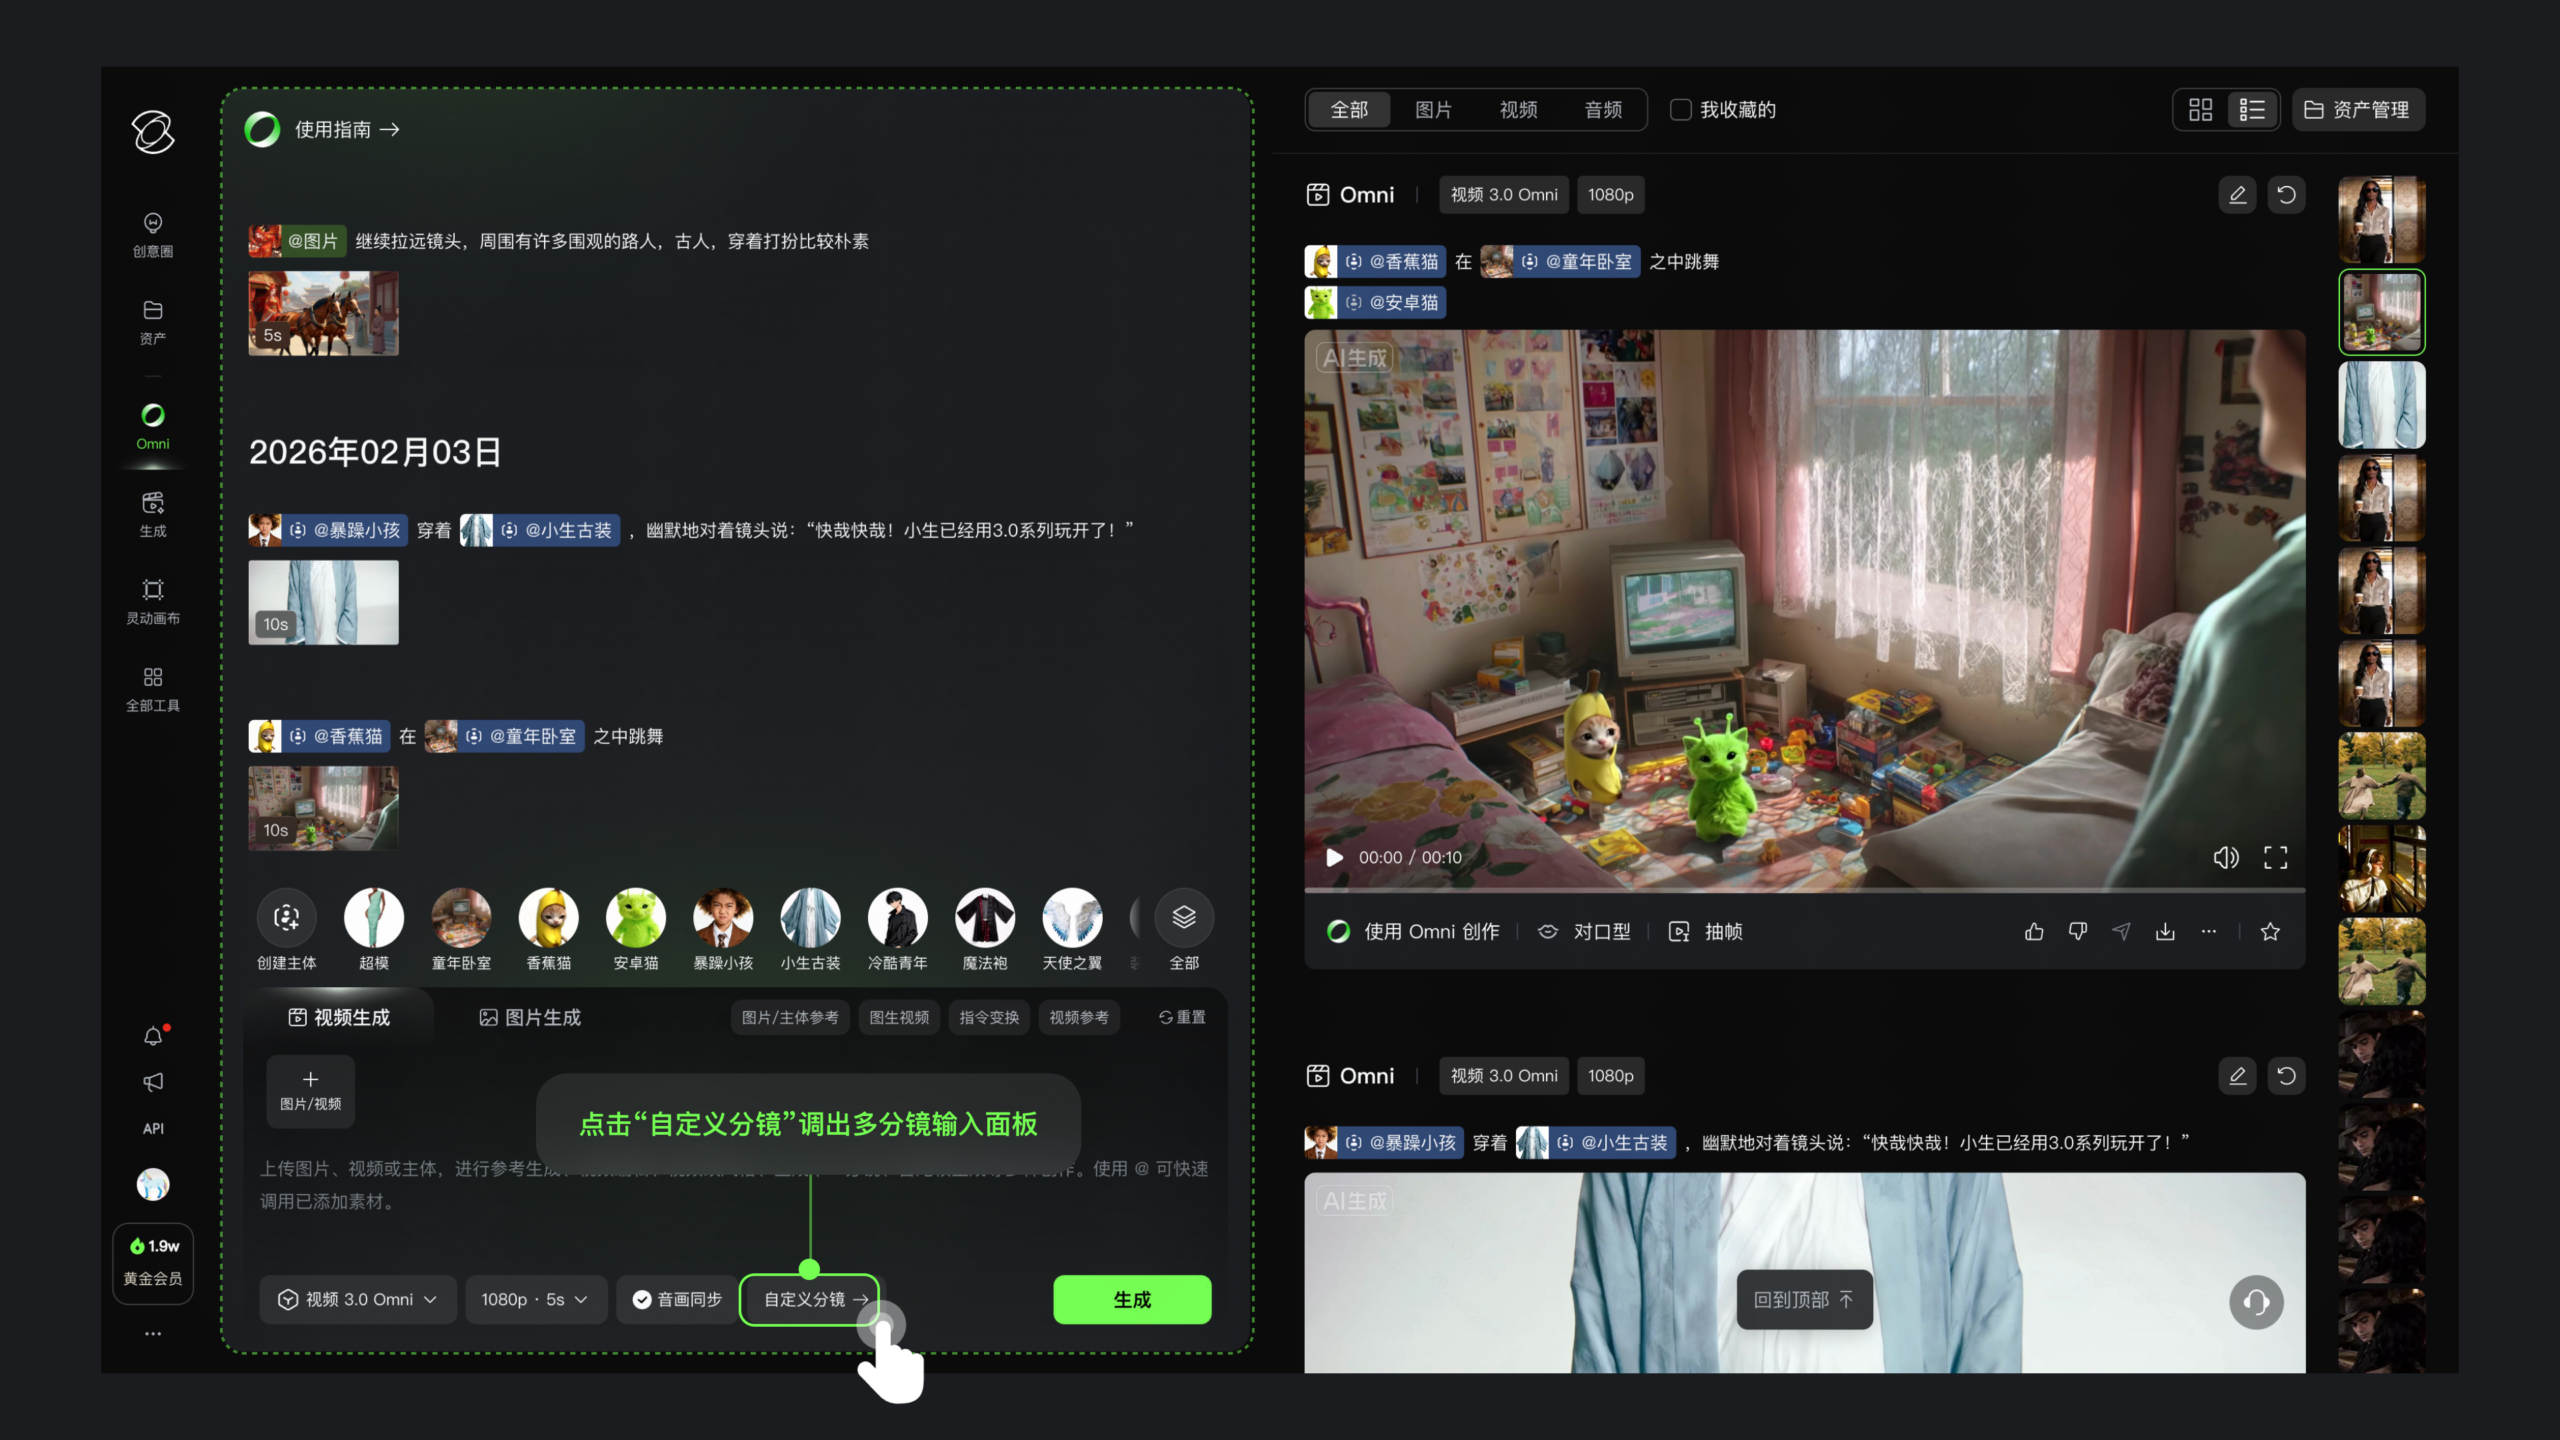Screen dimensions: 2560x1440
Task: Switch to grid view layout
Action: click(x=2200, y=110)
